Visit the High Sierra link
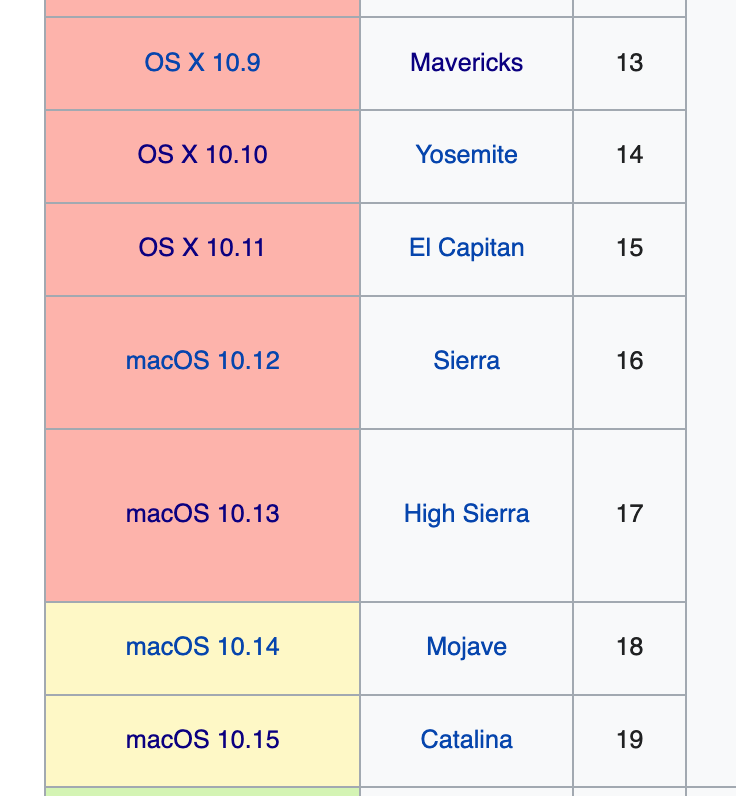The image size is (736, 796). [466, 514]
